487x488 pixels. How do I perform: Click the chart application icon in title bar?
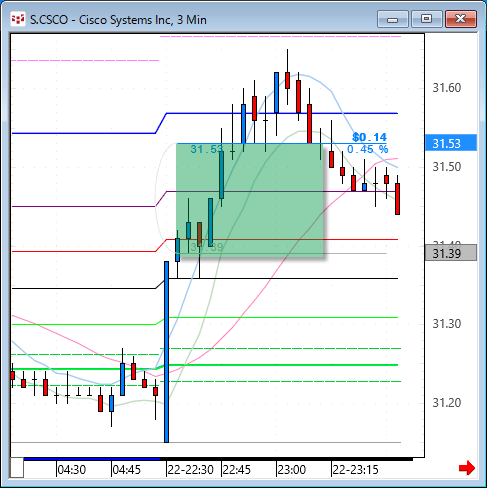pos(18,20)
